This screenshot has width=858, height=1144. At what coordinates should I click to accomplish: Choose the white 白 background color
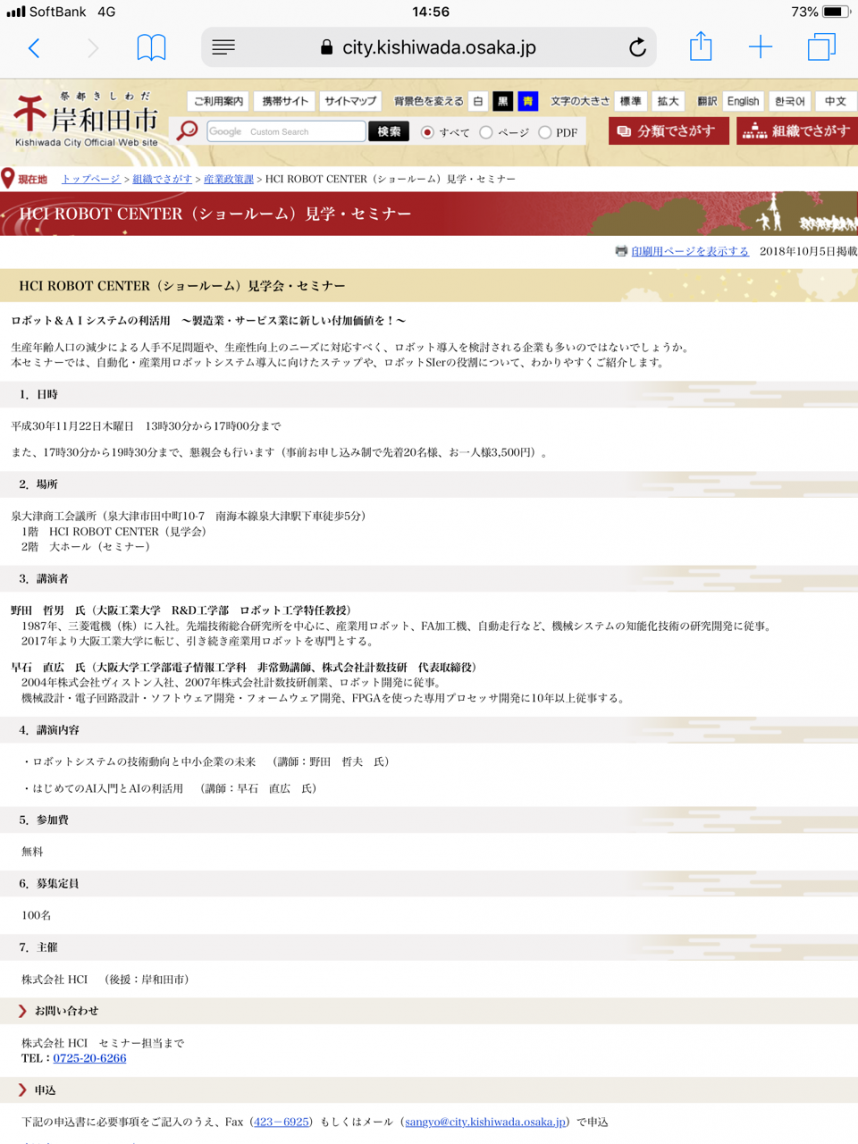coord(478,101)
